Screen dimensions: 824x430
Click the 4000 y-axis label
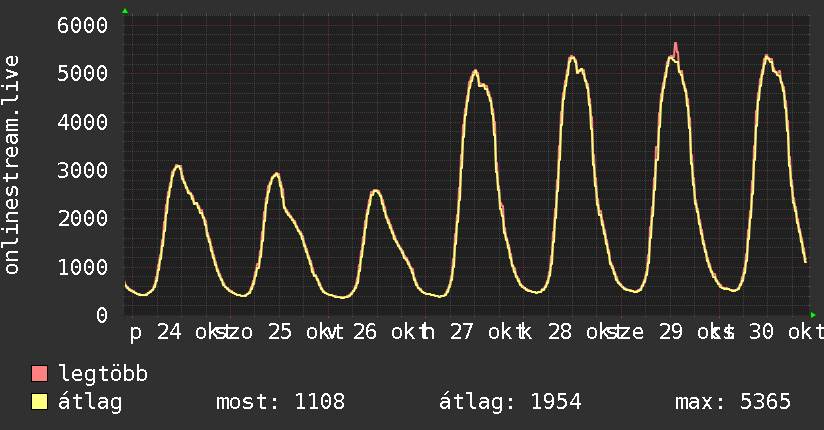pyautogui.click(x=83, y=122)
